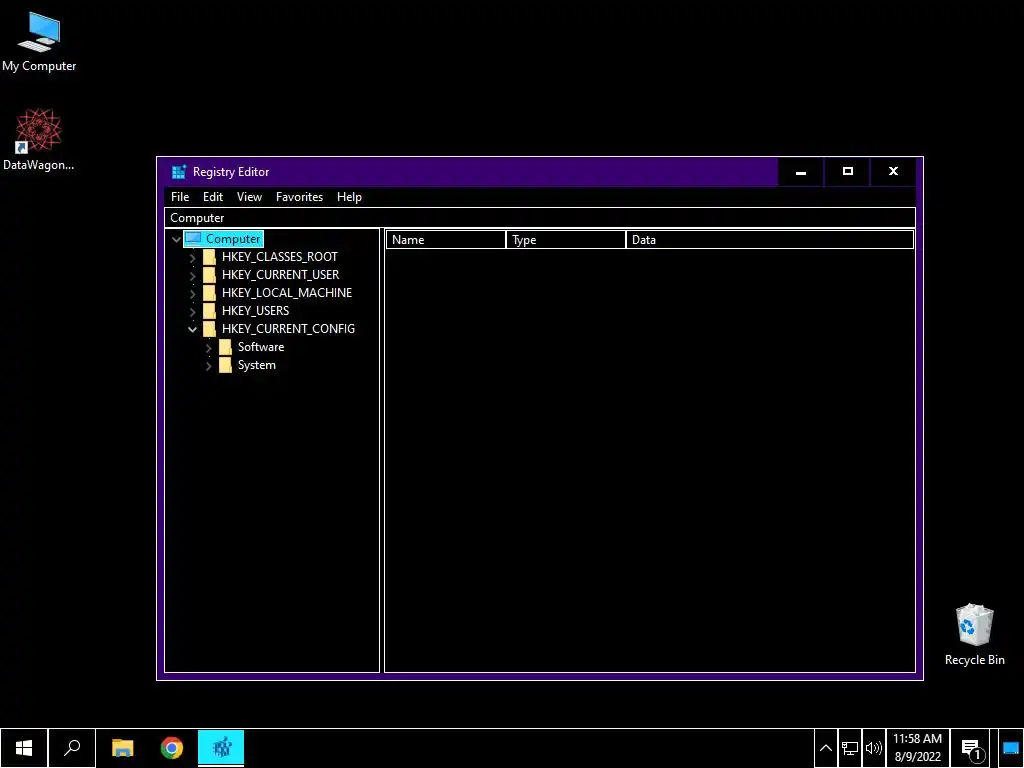This screenshot has width=1024, height=768.
Task: Select the HKEY_CURRENT_CONFIG key label
Action: point(288,328)
